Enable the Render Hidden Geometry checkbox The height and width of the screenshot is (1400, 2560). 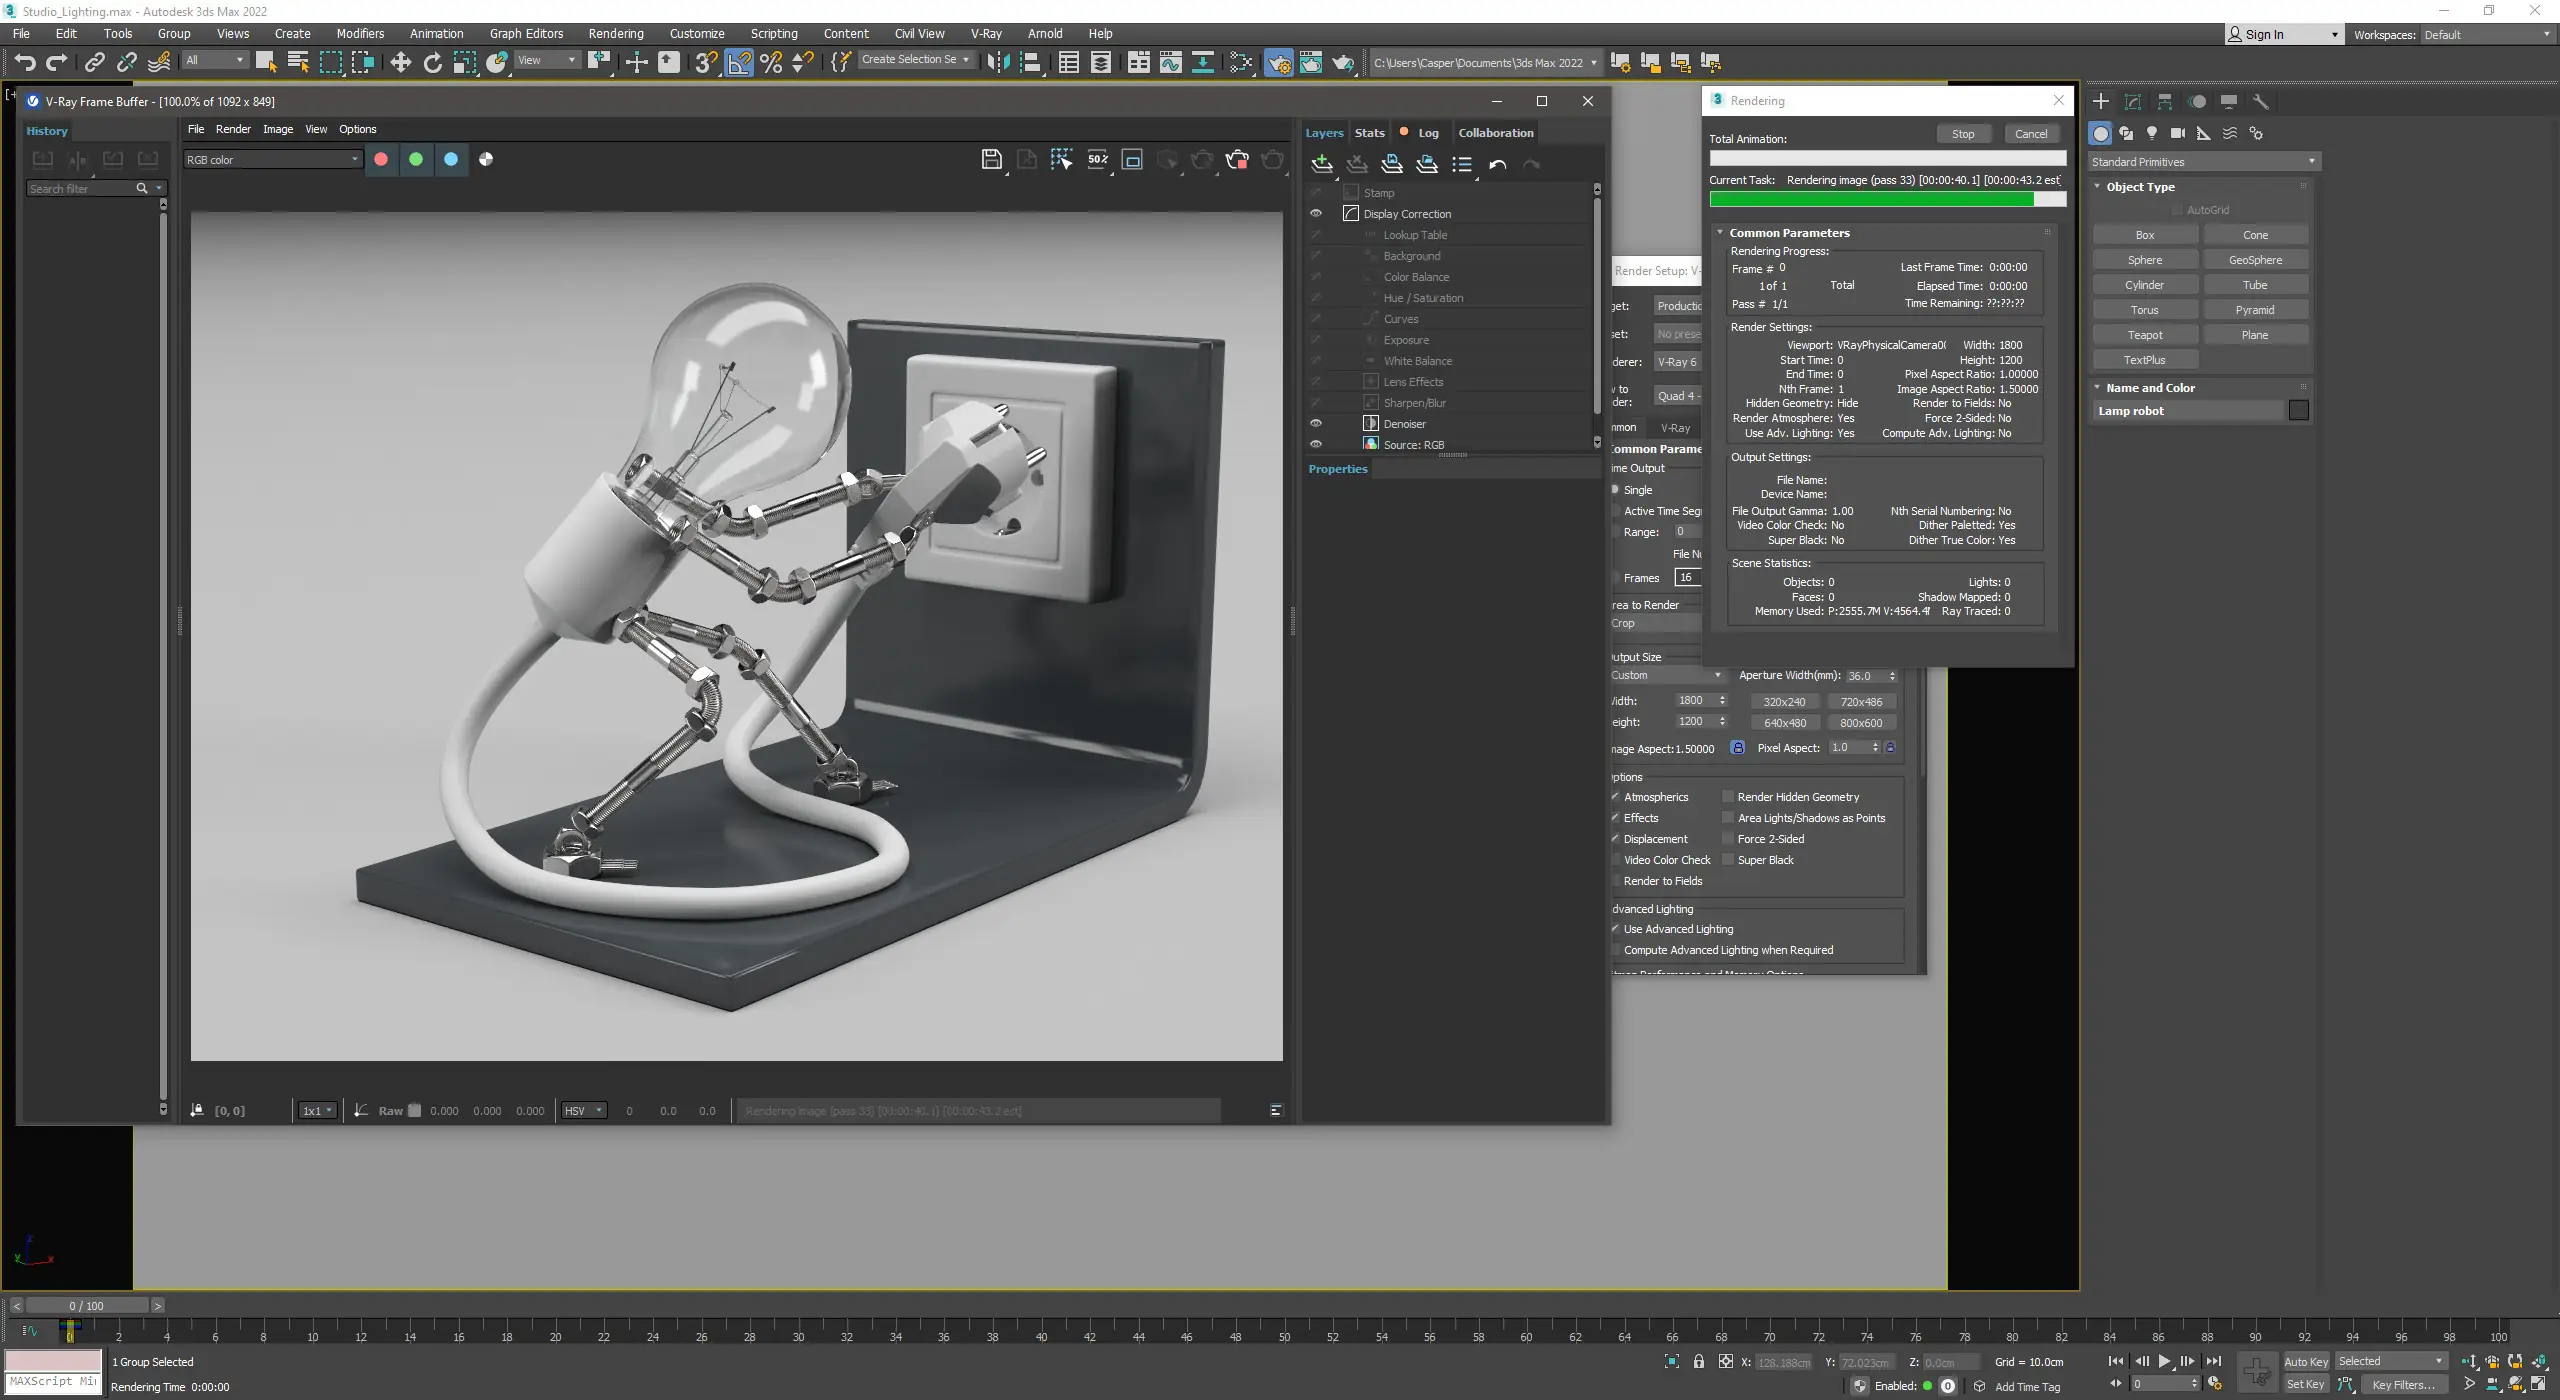1727,797
